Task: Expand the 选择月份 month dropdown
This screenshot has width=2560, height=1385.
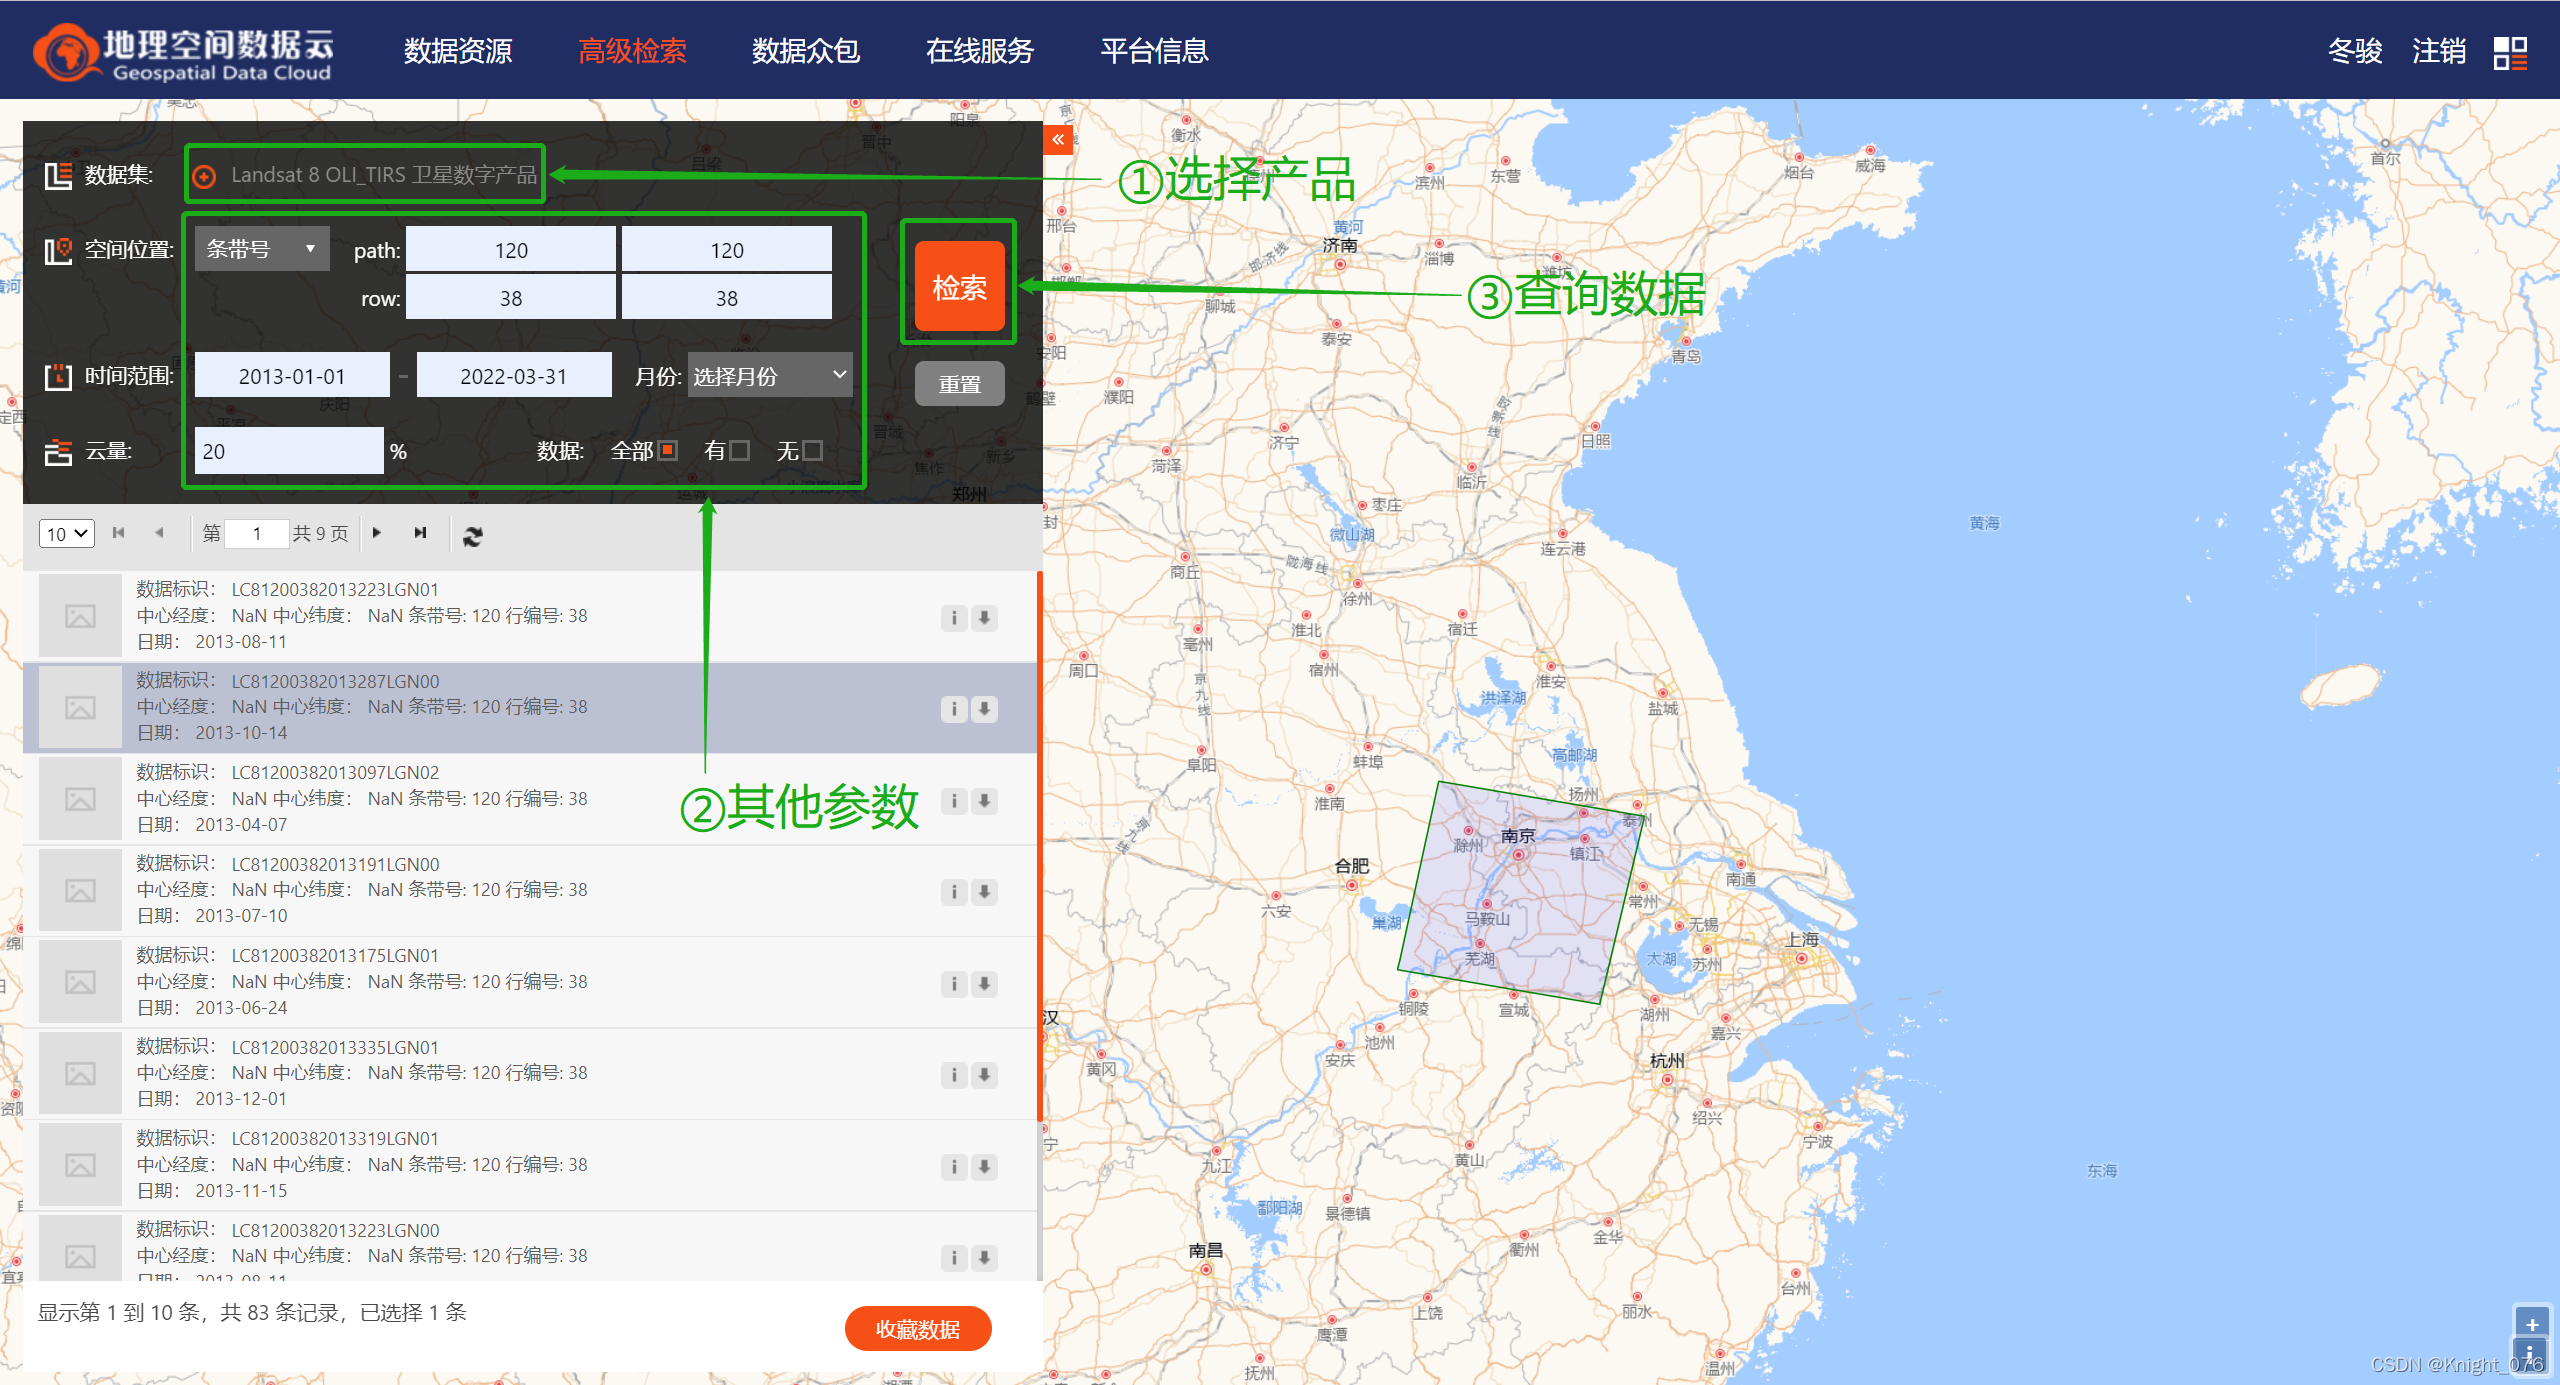Action: click(x=769, y=376)
